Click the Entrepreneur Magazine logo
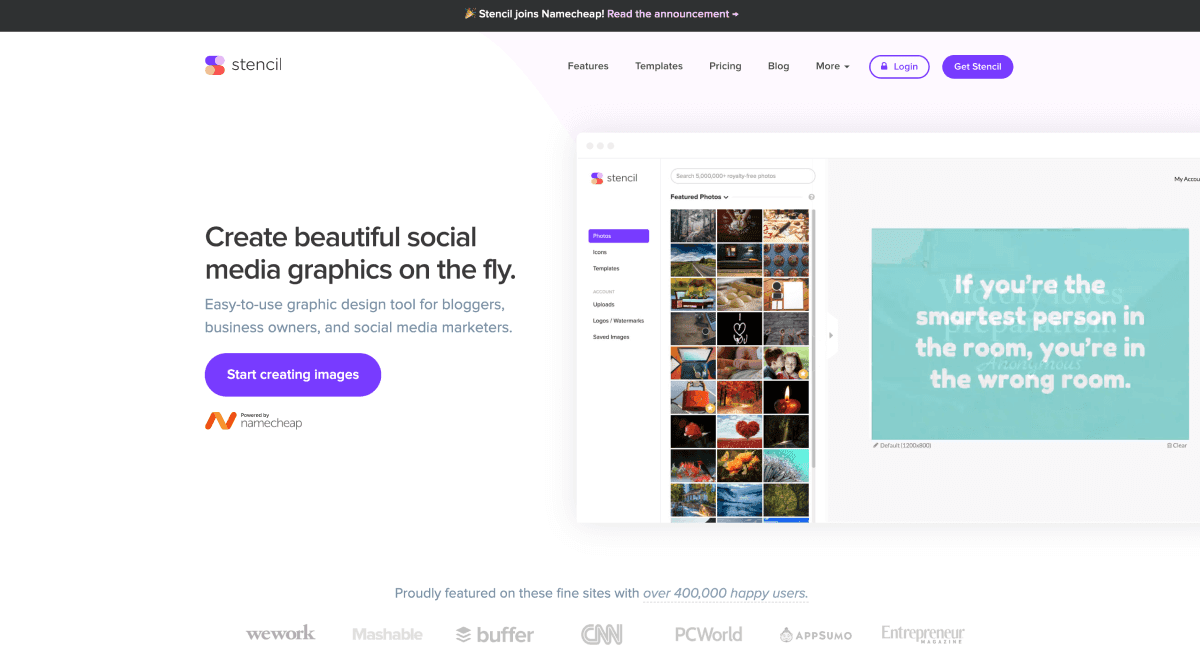The width and height of the screenshot is (1200, 664). pos(923,634)
